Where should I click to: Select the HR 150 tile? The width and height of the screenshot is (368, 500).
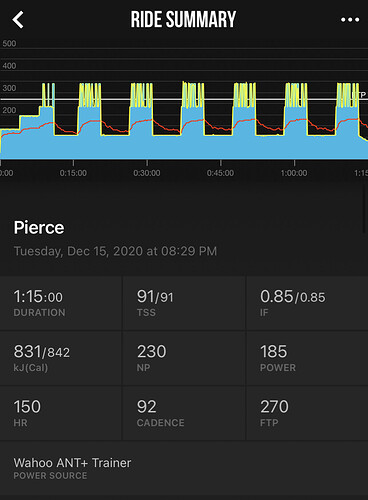pyautogui.click(x=61, y=413)
